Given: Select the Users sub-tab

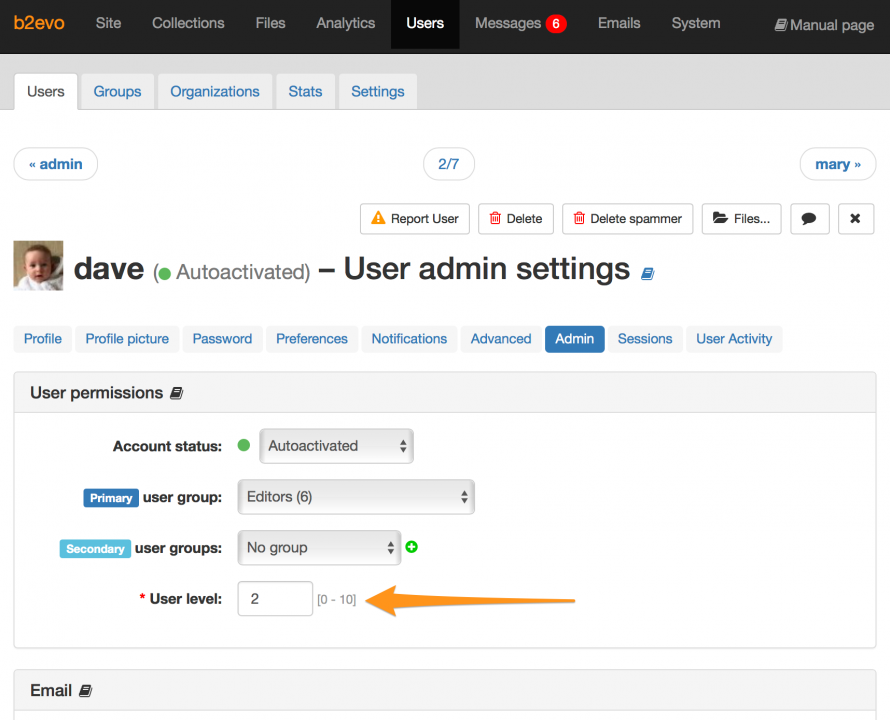Looking at the screenshot, I should point(46,91).
